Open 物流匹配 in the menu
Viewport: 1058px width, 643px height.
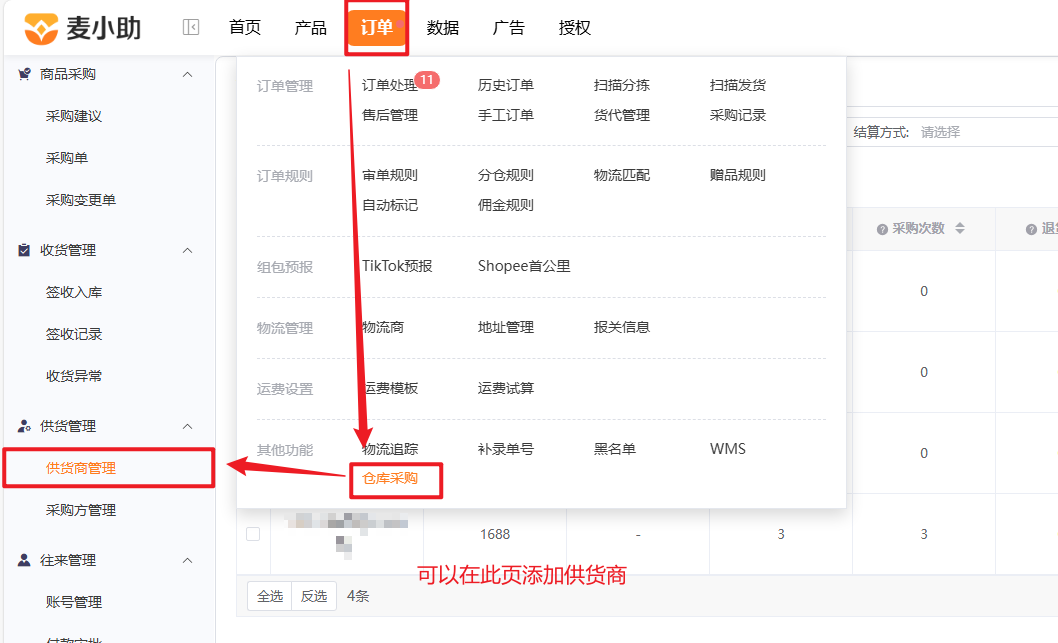pyautogui.click(x=621, y=175)
